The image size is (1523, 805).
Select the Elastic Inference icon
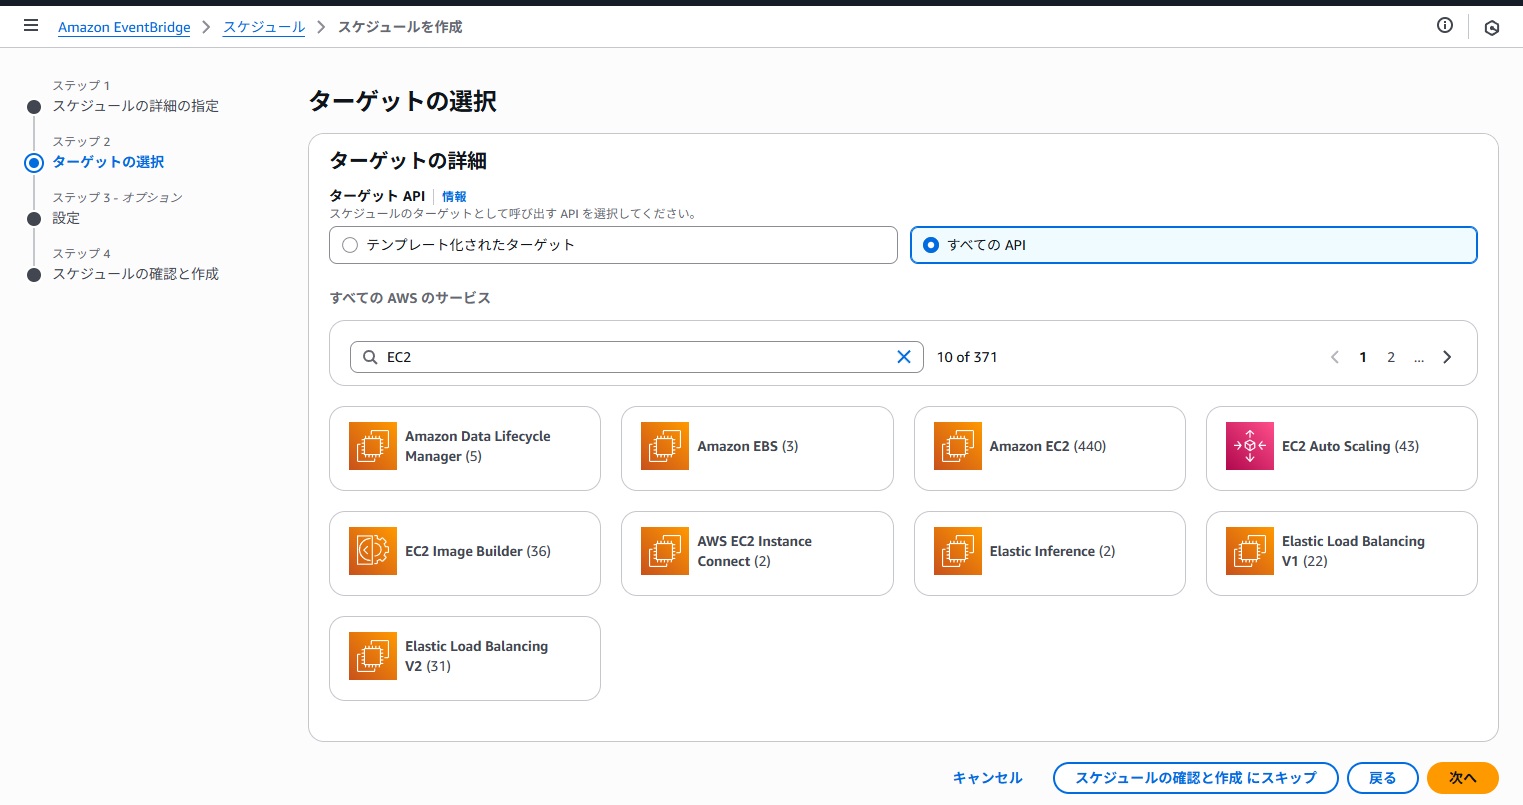957,551
